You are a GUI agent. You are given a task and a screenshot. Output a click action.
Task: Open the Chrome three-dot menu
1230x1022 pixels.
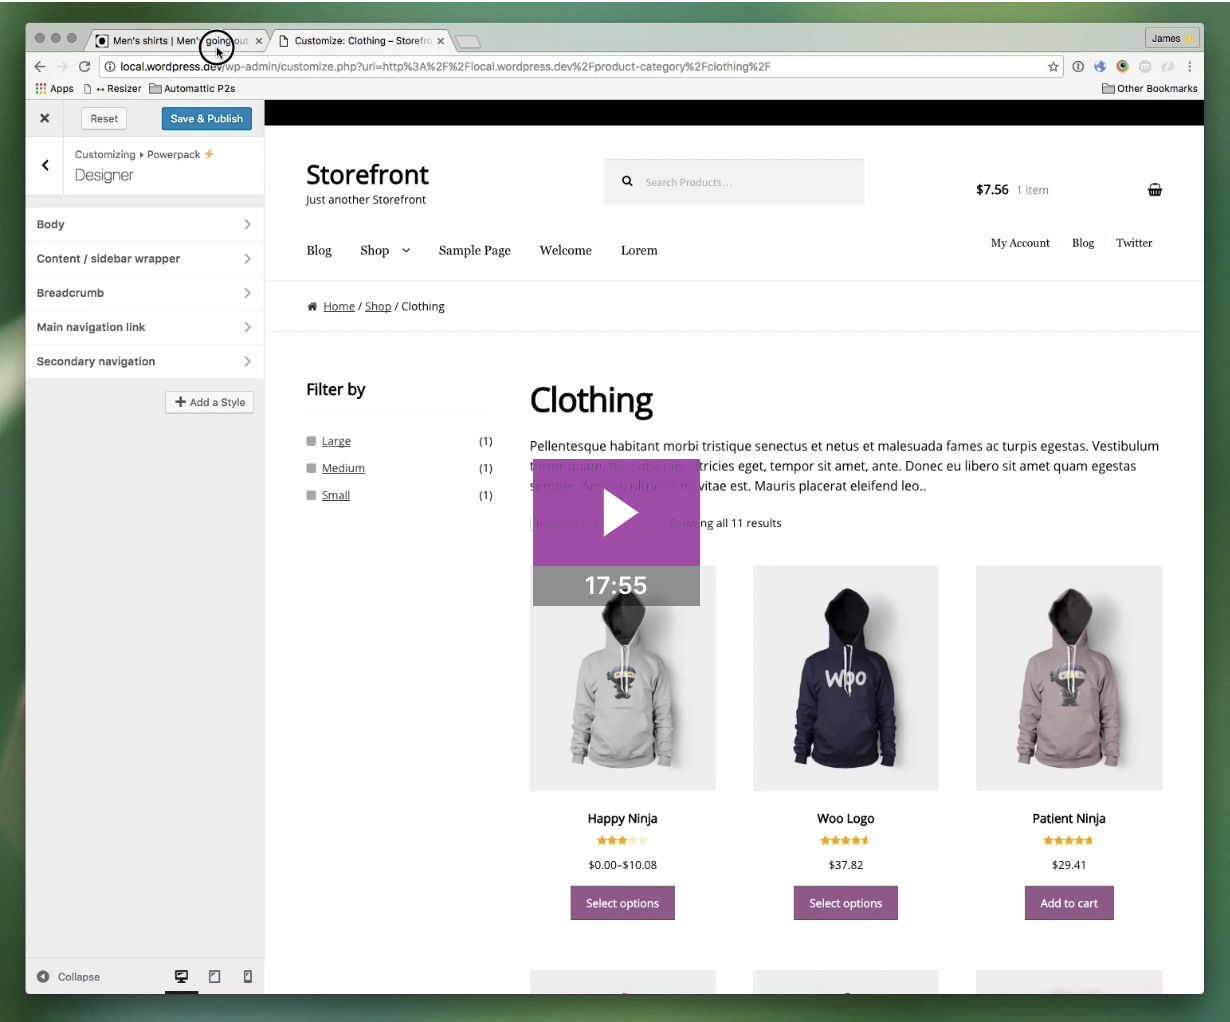(x=1189, y=67)
